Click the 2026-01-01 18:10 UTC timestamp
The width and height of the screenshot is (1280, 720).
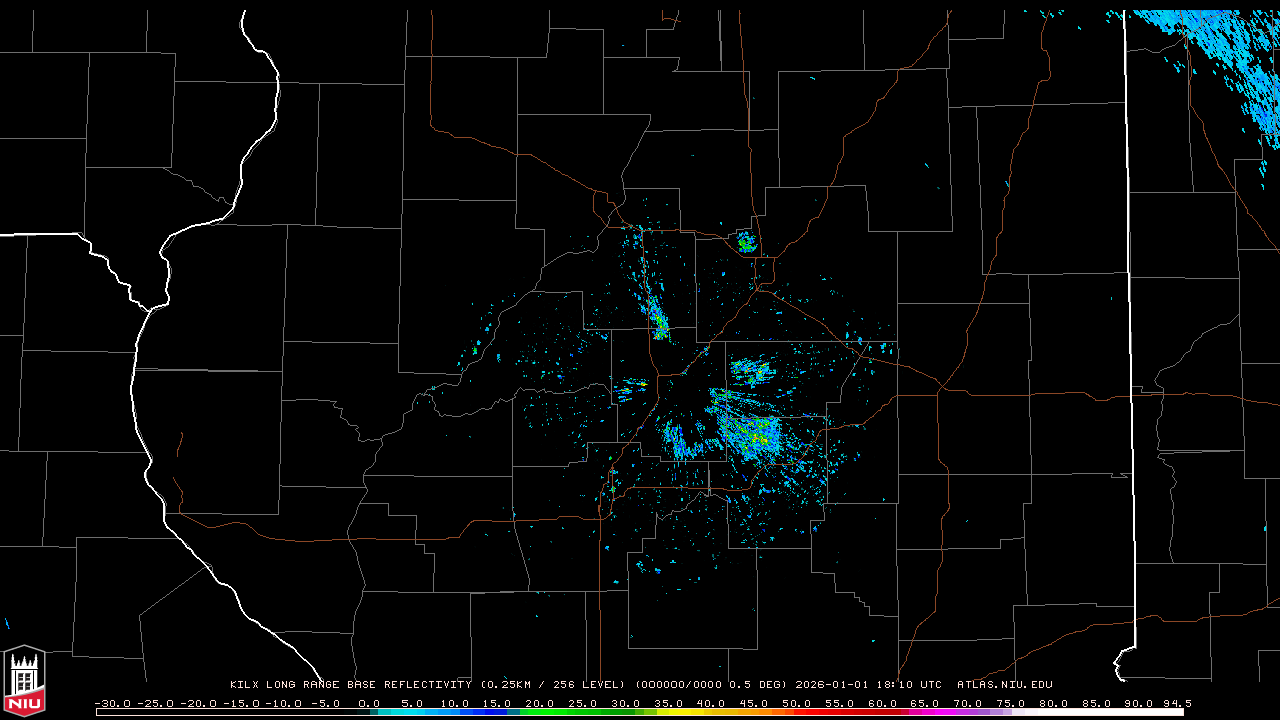[868, 685]
